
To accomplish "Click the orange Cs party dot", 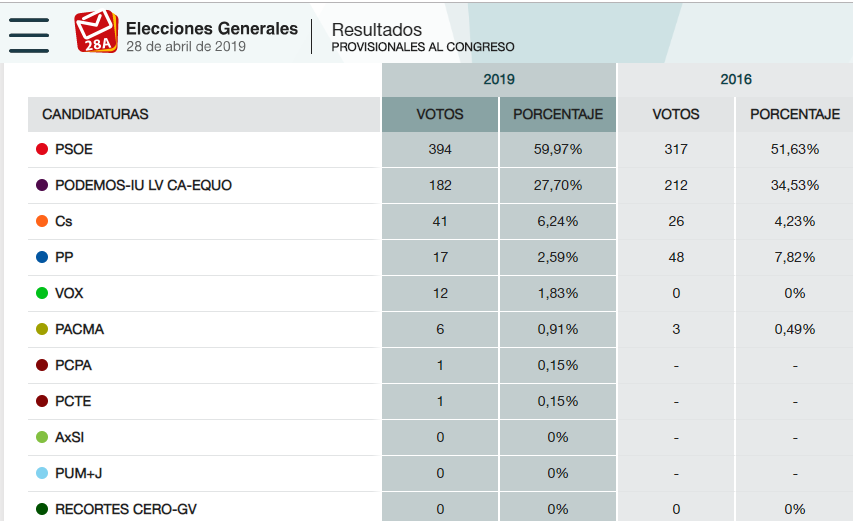I will tap(42, 221).
